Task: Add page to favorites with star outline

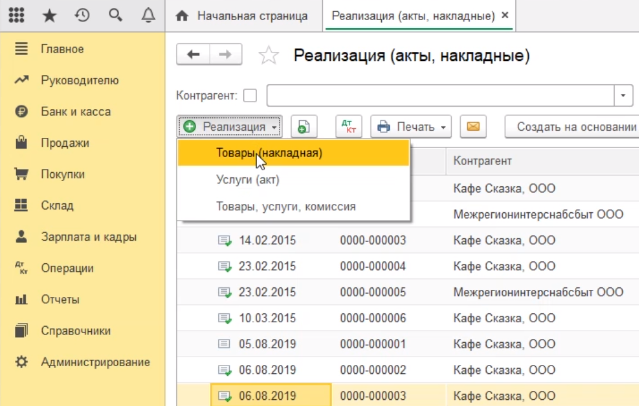Action: coord(268,55)
